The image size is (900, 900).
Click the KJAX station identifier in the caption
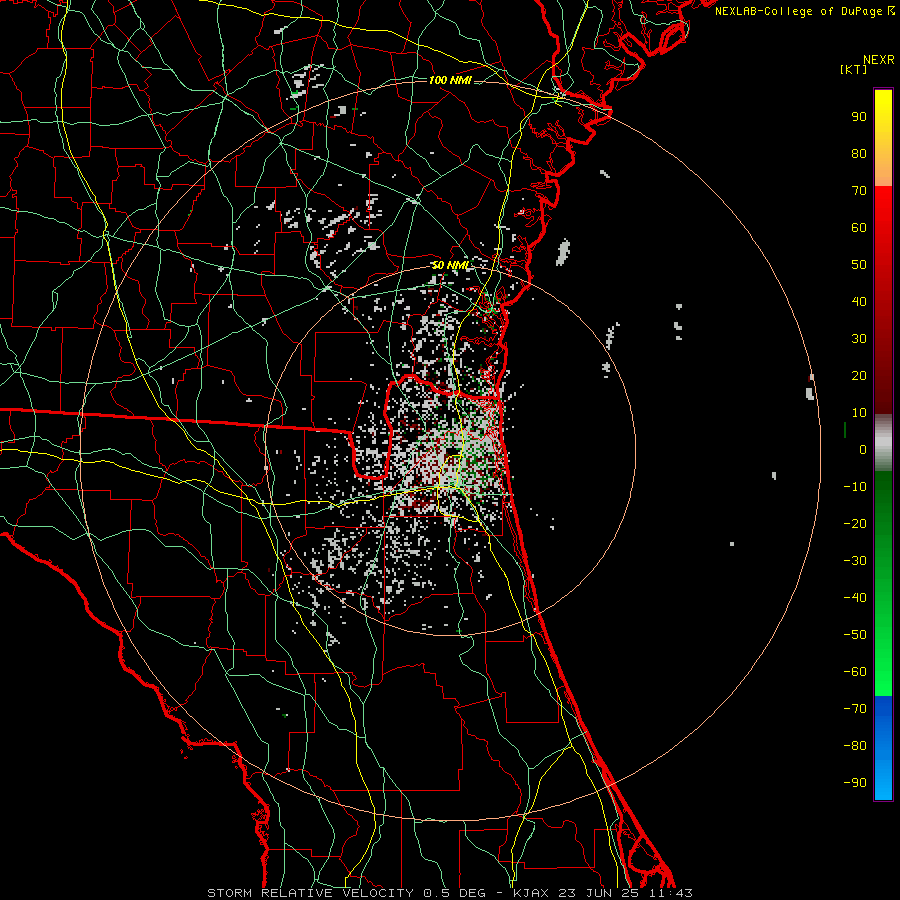tap(531, 893)
